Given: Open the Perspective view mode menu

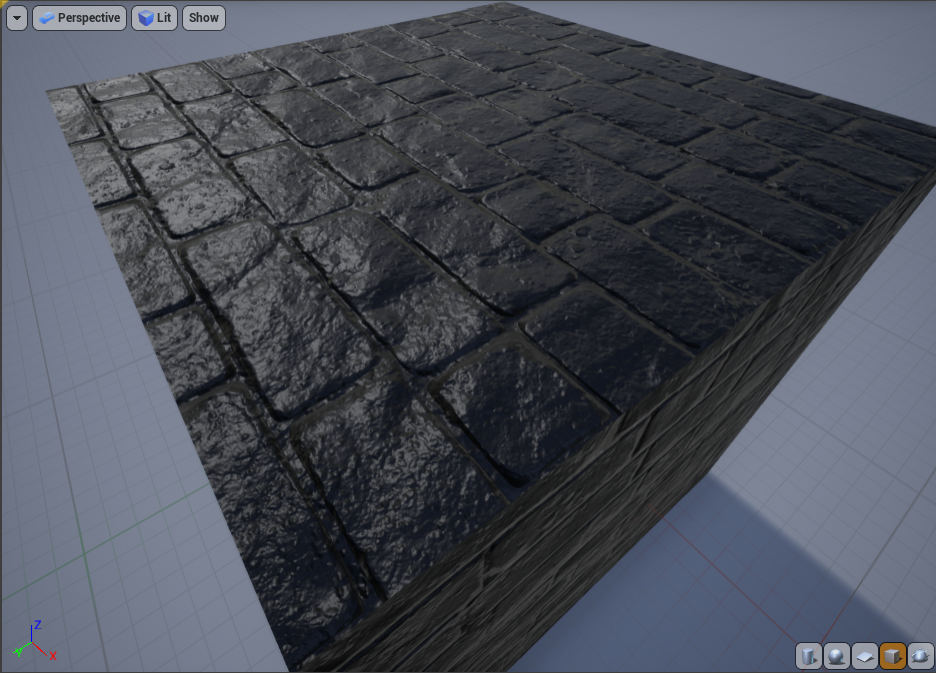Looking at the screenshot, I should (x=79, y=18).
